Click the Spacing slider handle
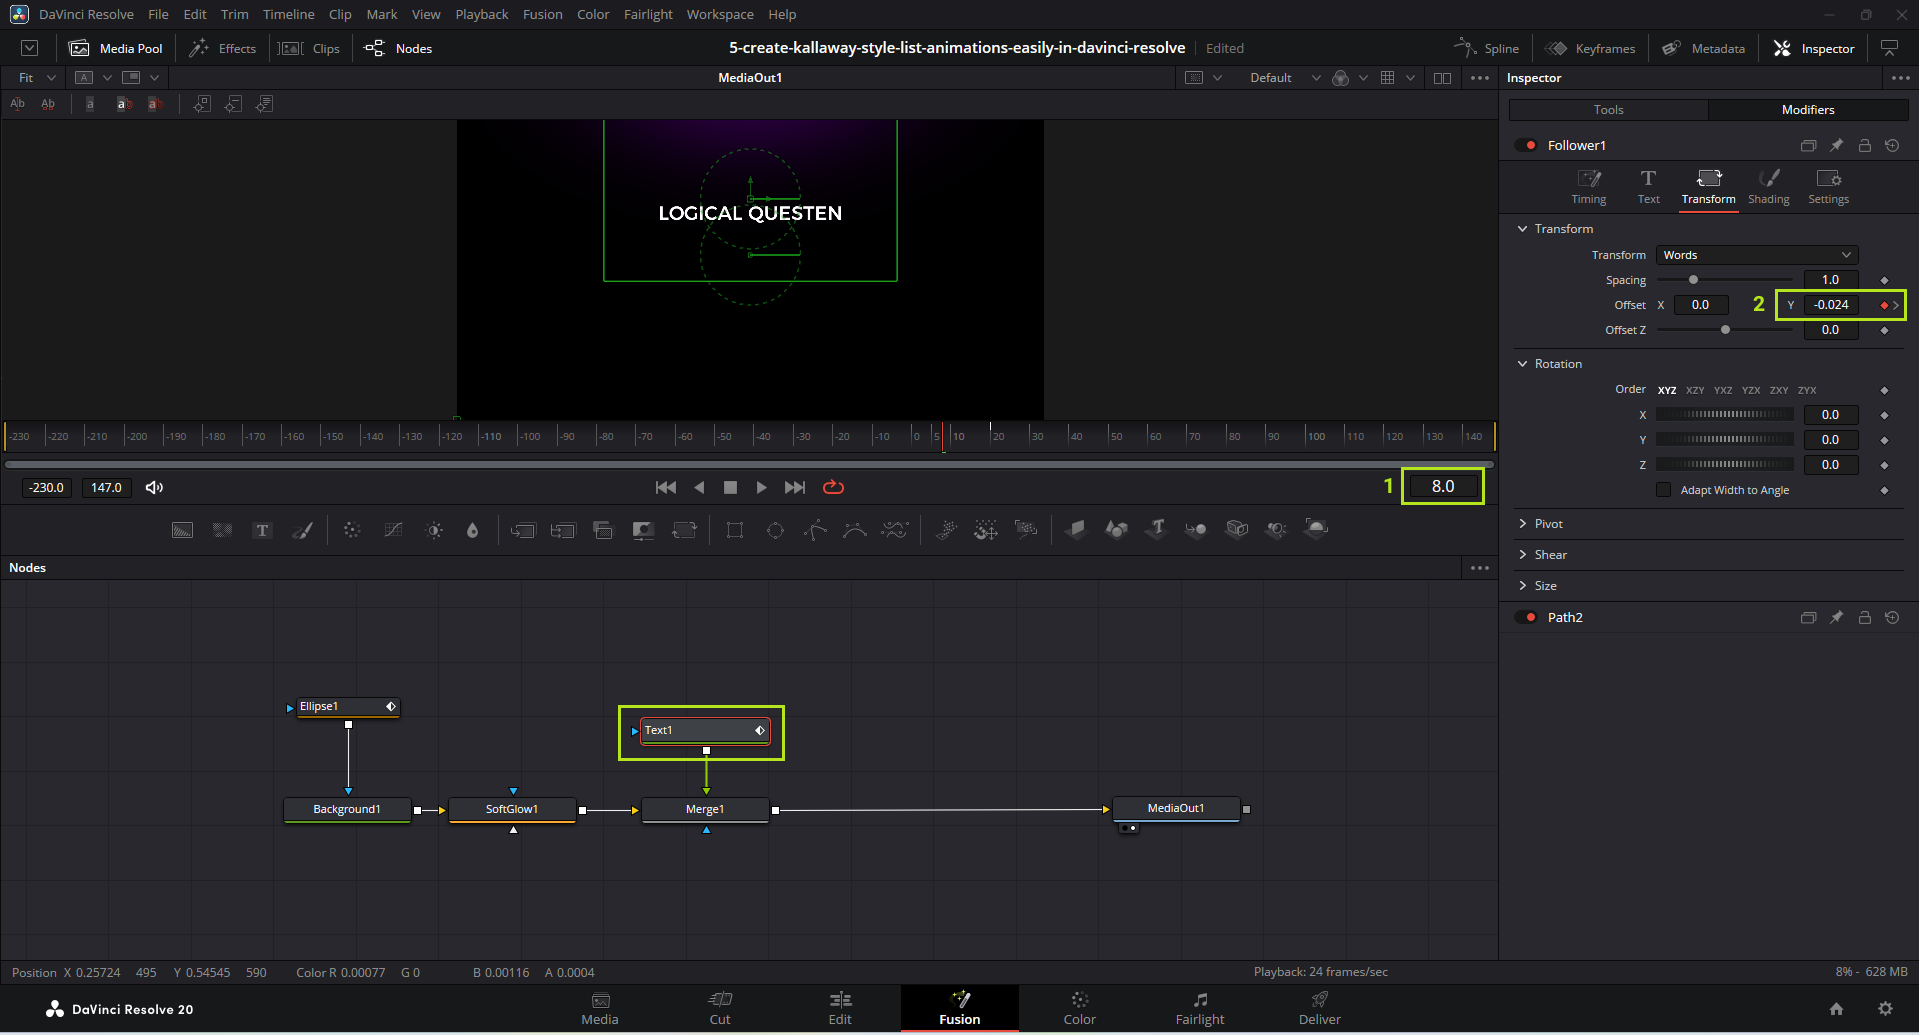The height and width of the screenshot is (1035, 1919). coord(1693,280)
